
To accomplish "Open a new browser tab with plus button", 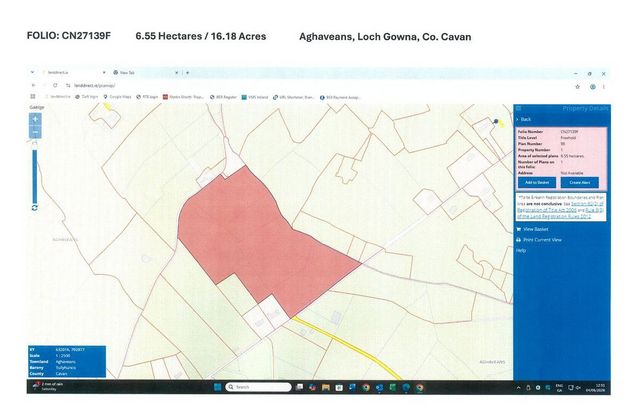I will pos(187,72).
